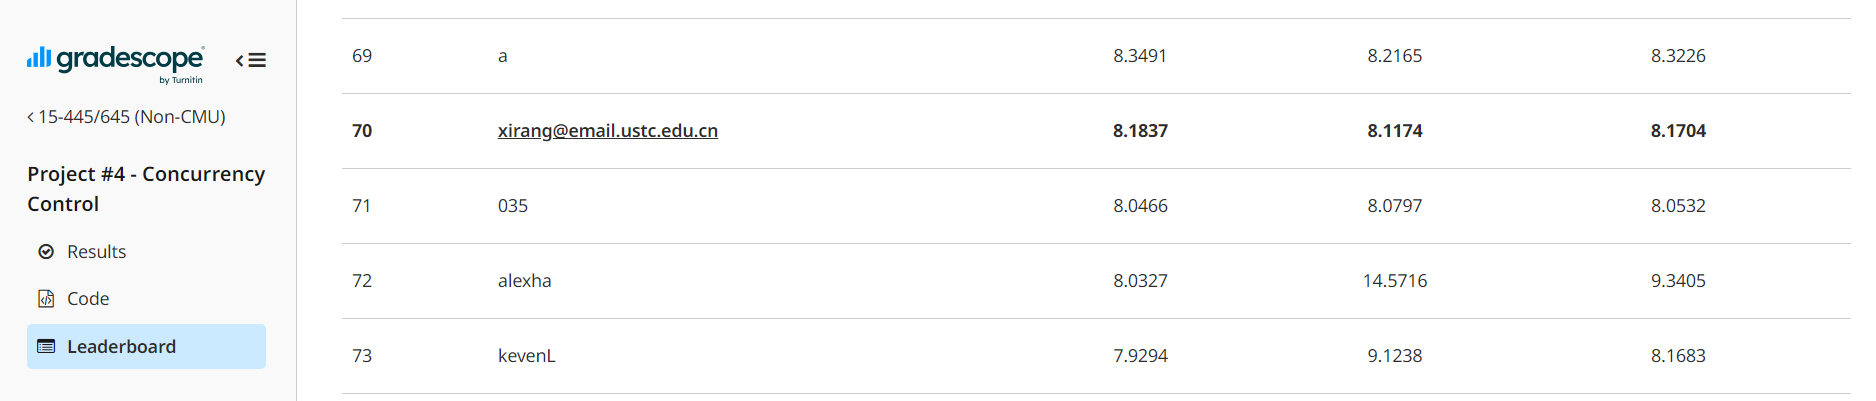Click the highlighted rank 70 cell

[x=362, y=131]
